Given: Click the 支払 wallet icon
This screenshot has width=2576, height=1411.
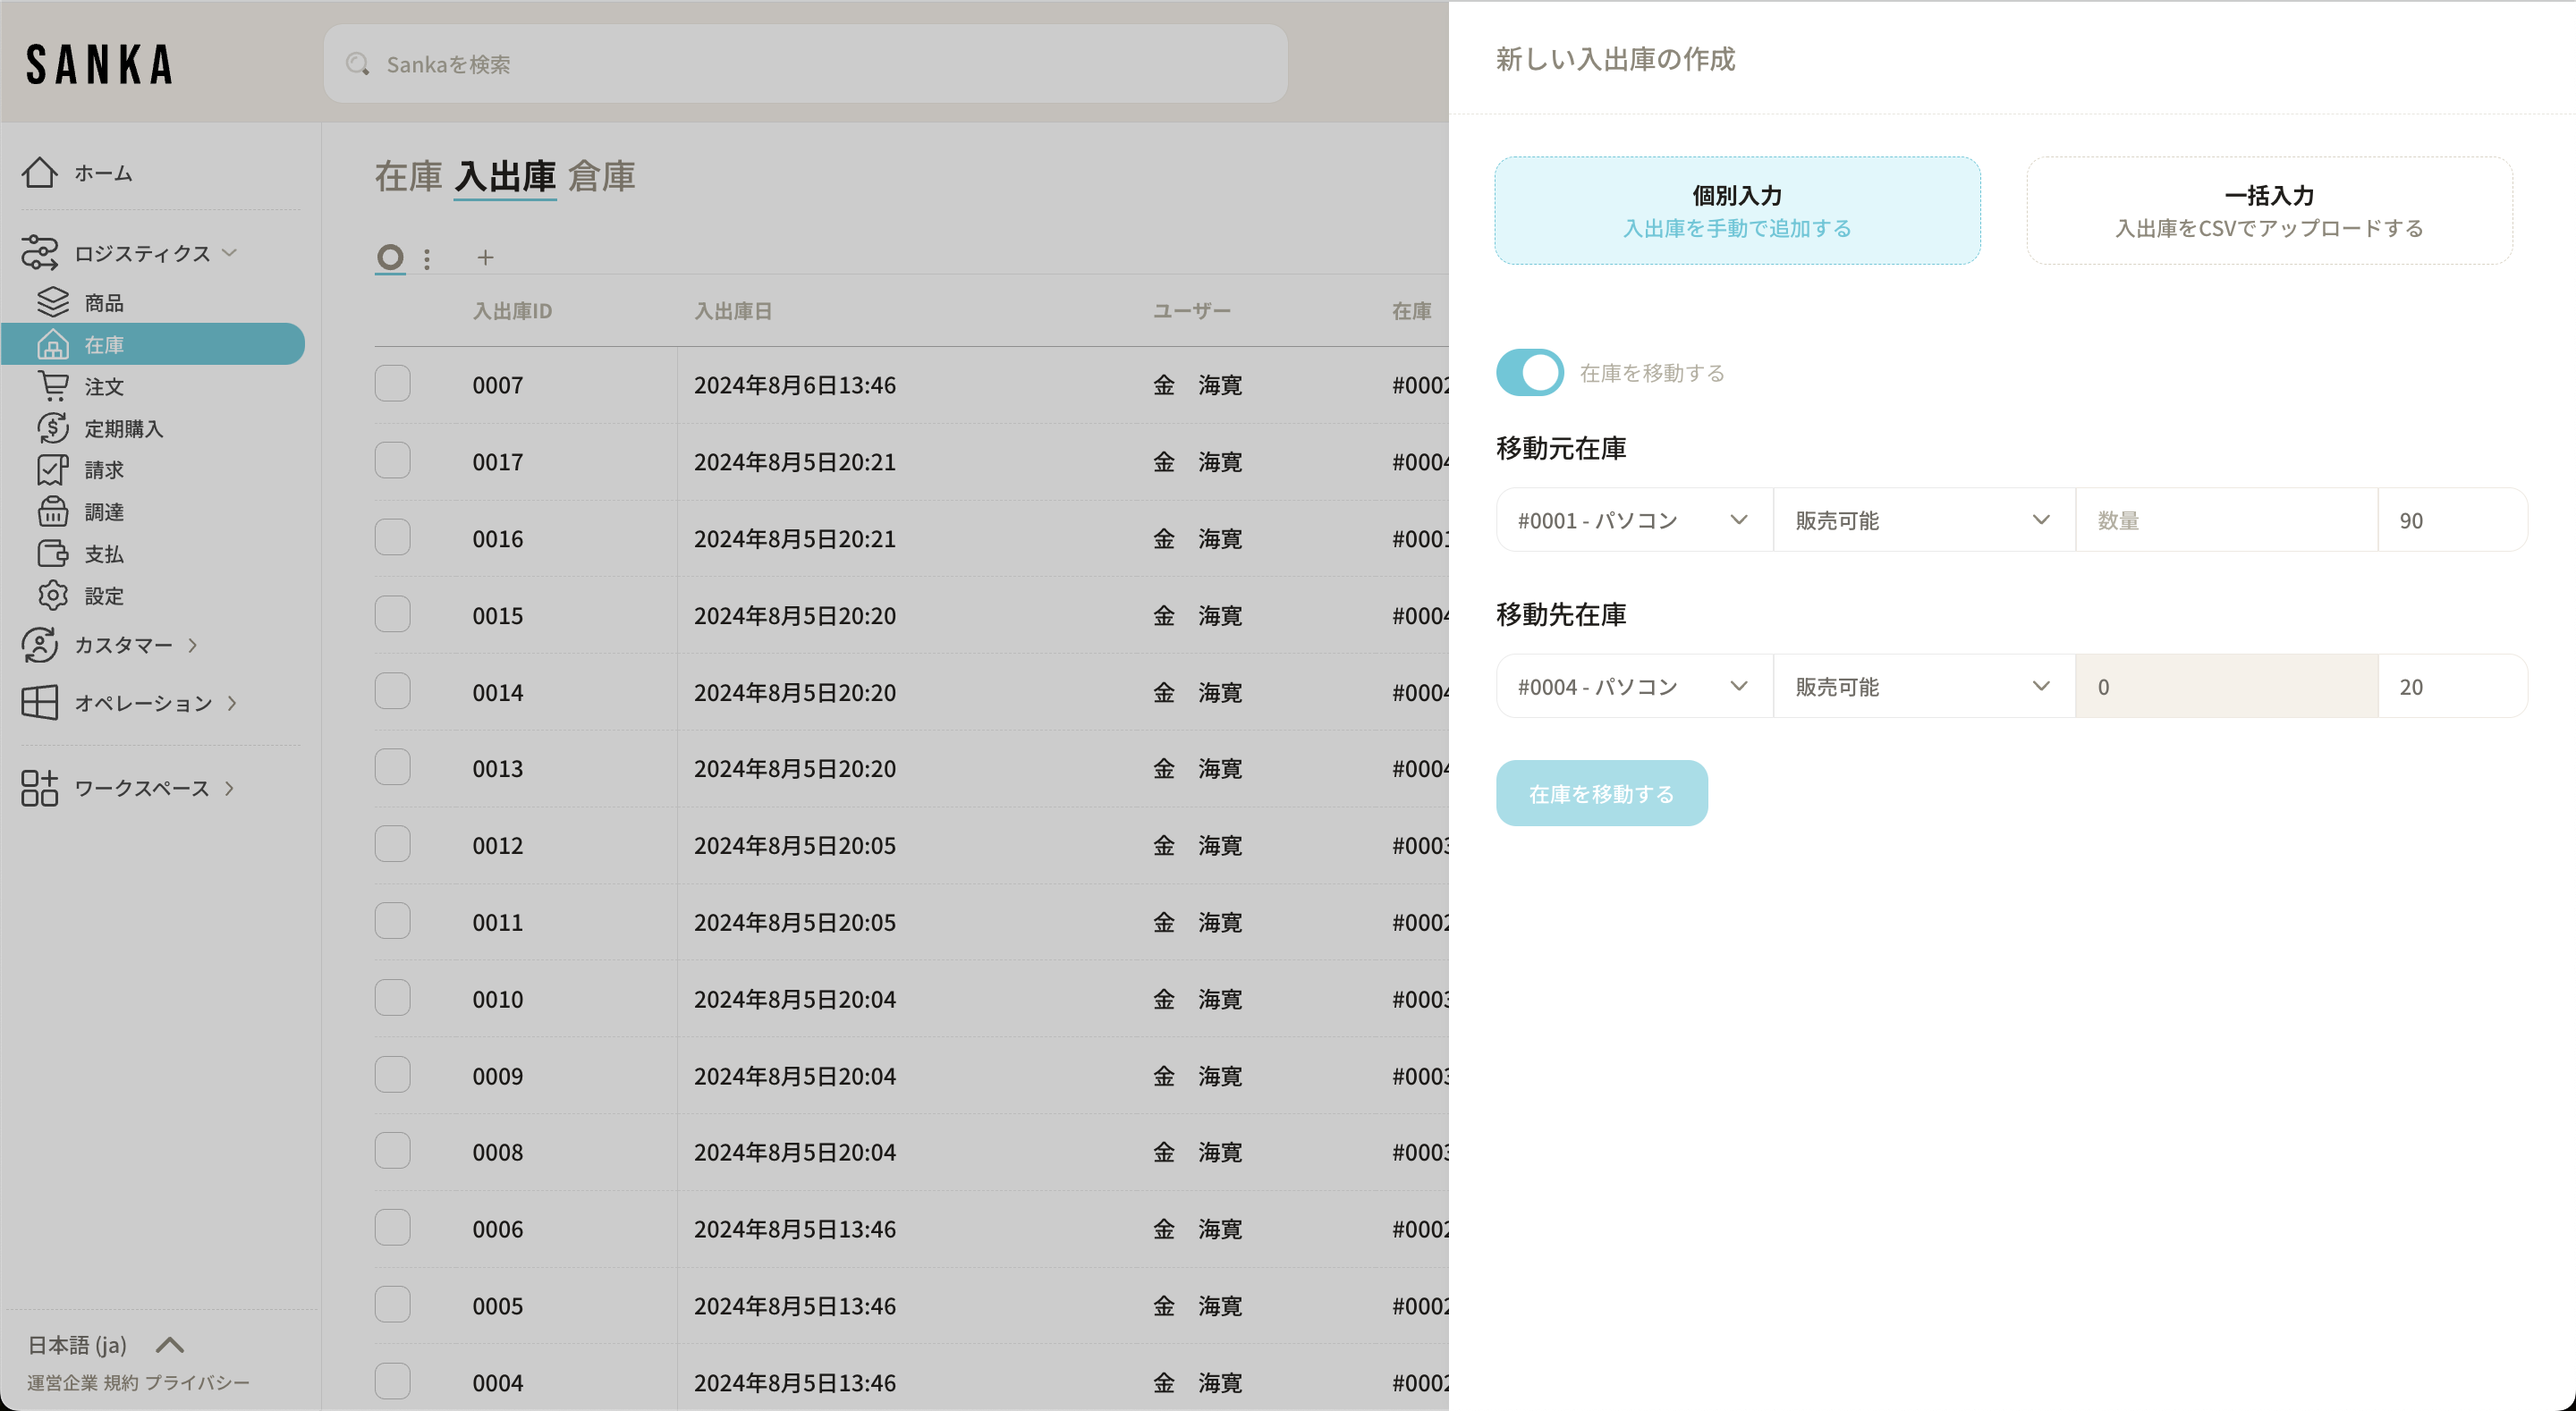Looking at the screenshot, I should pos(52,554).
